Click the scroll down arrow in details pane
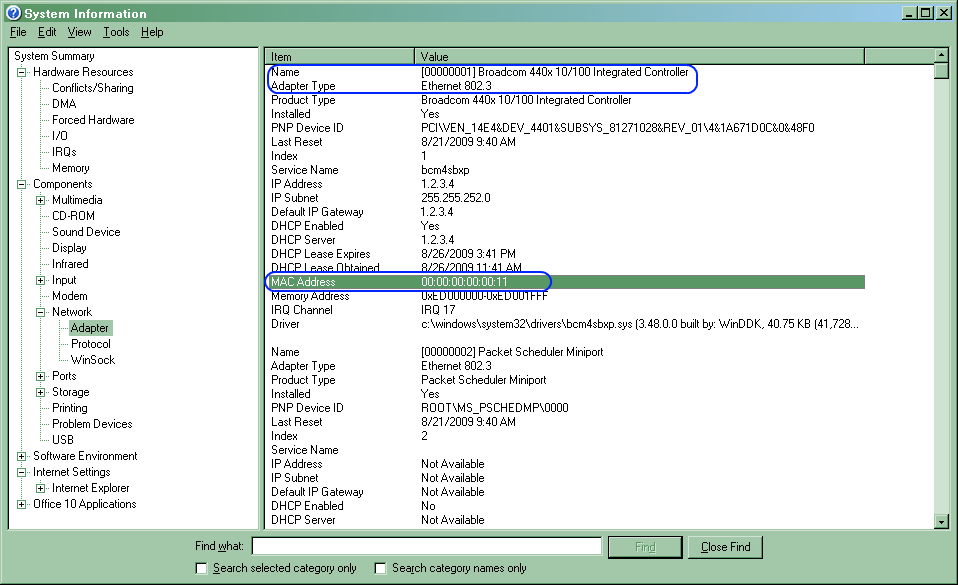This screenshot has height=585, width=958. click(x=941, y=521)
